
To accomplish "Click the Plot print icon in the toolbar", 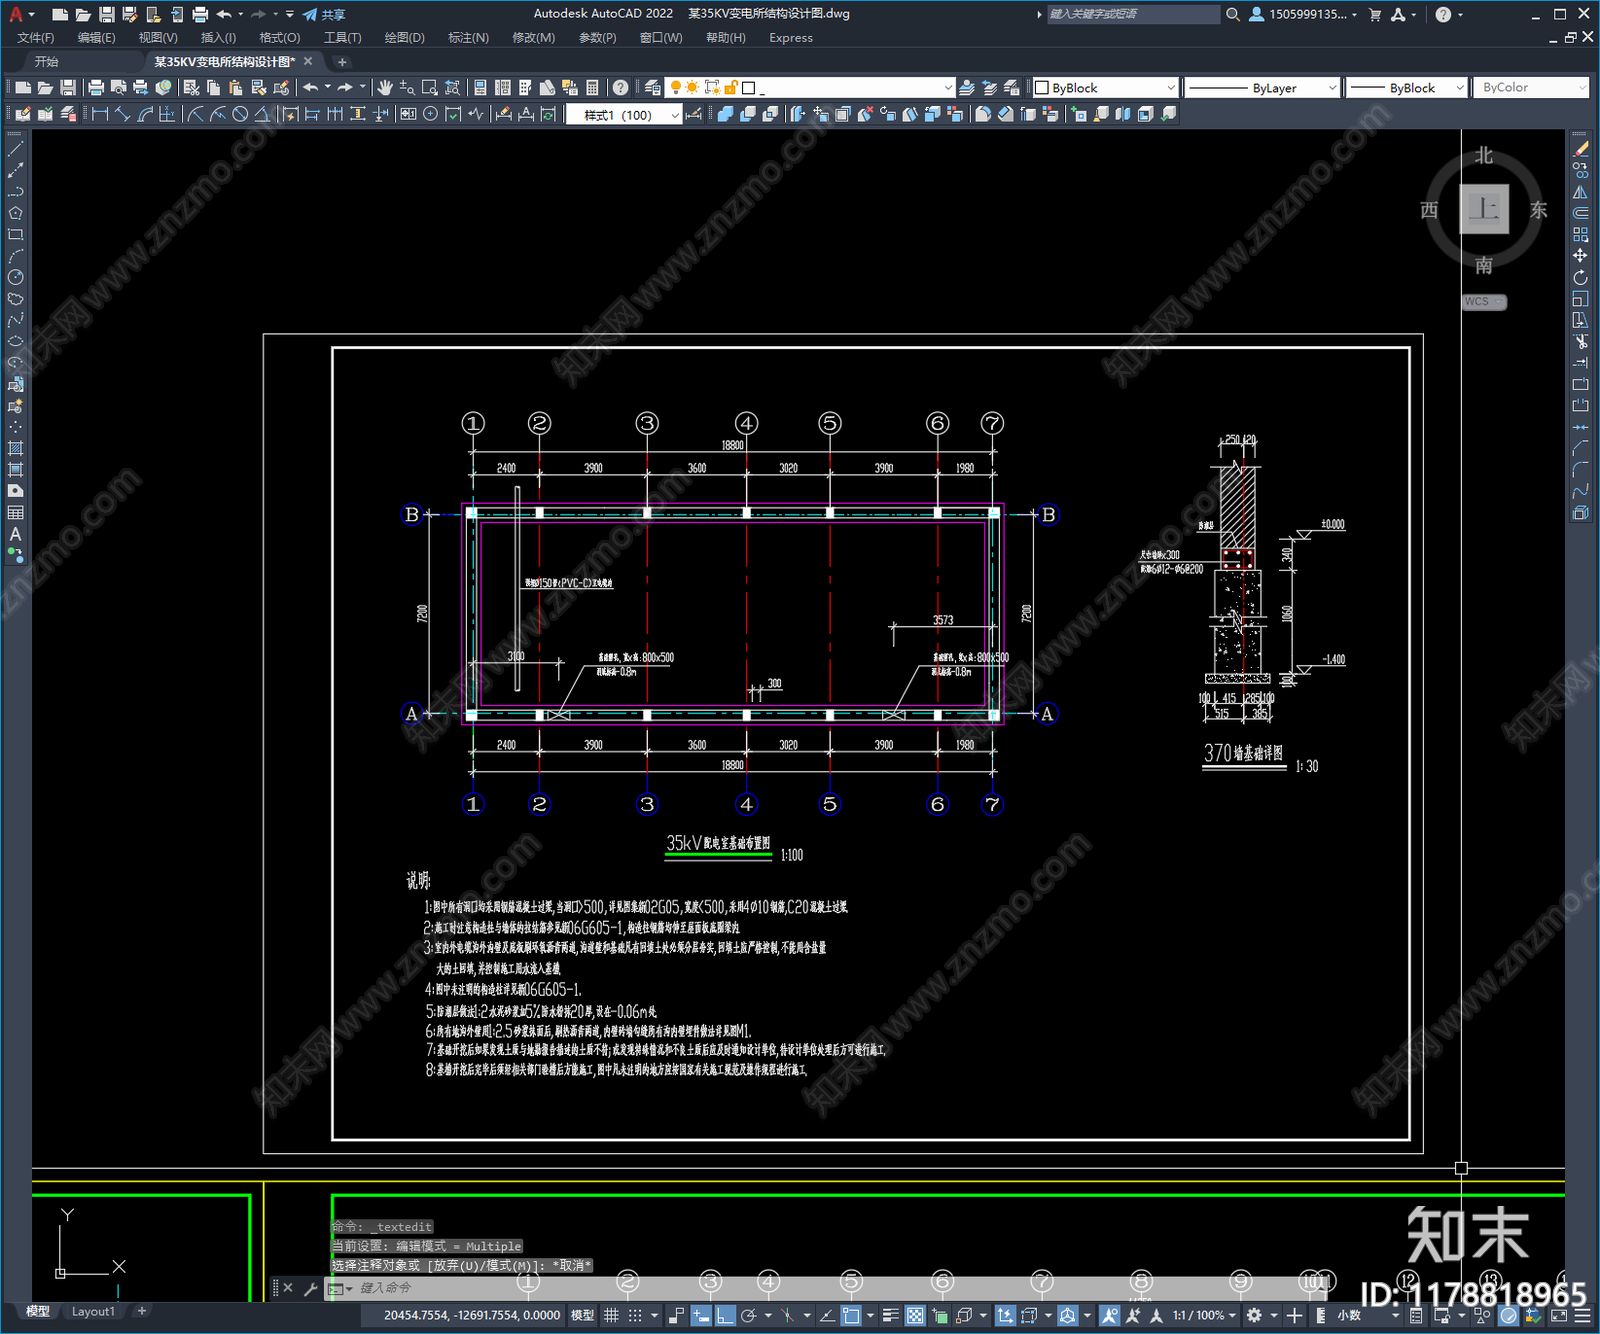I will pyautogui.click(x=96, y=88).
